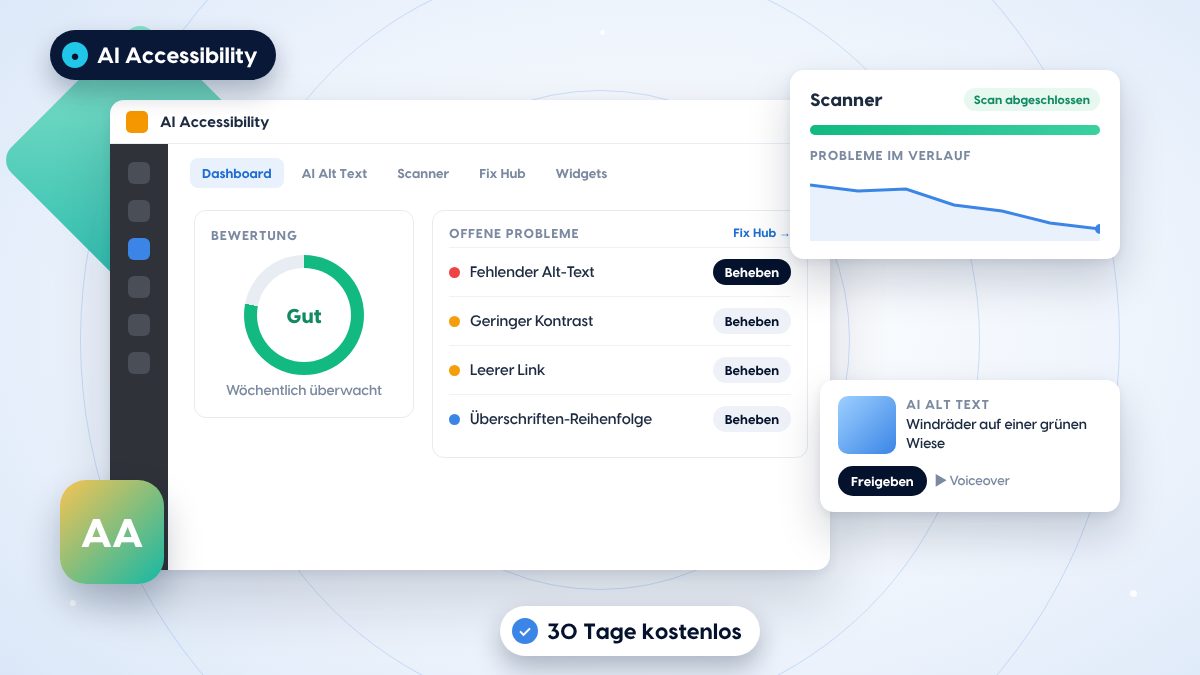Click the large AA gradient app icon
1200x675 pixels.
pos(112,532)
